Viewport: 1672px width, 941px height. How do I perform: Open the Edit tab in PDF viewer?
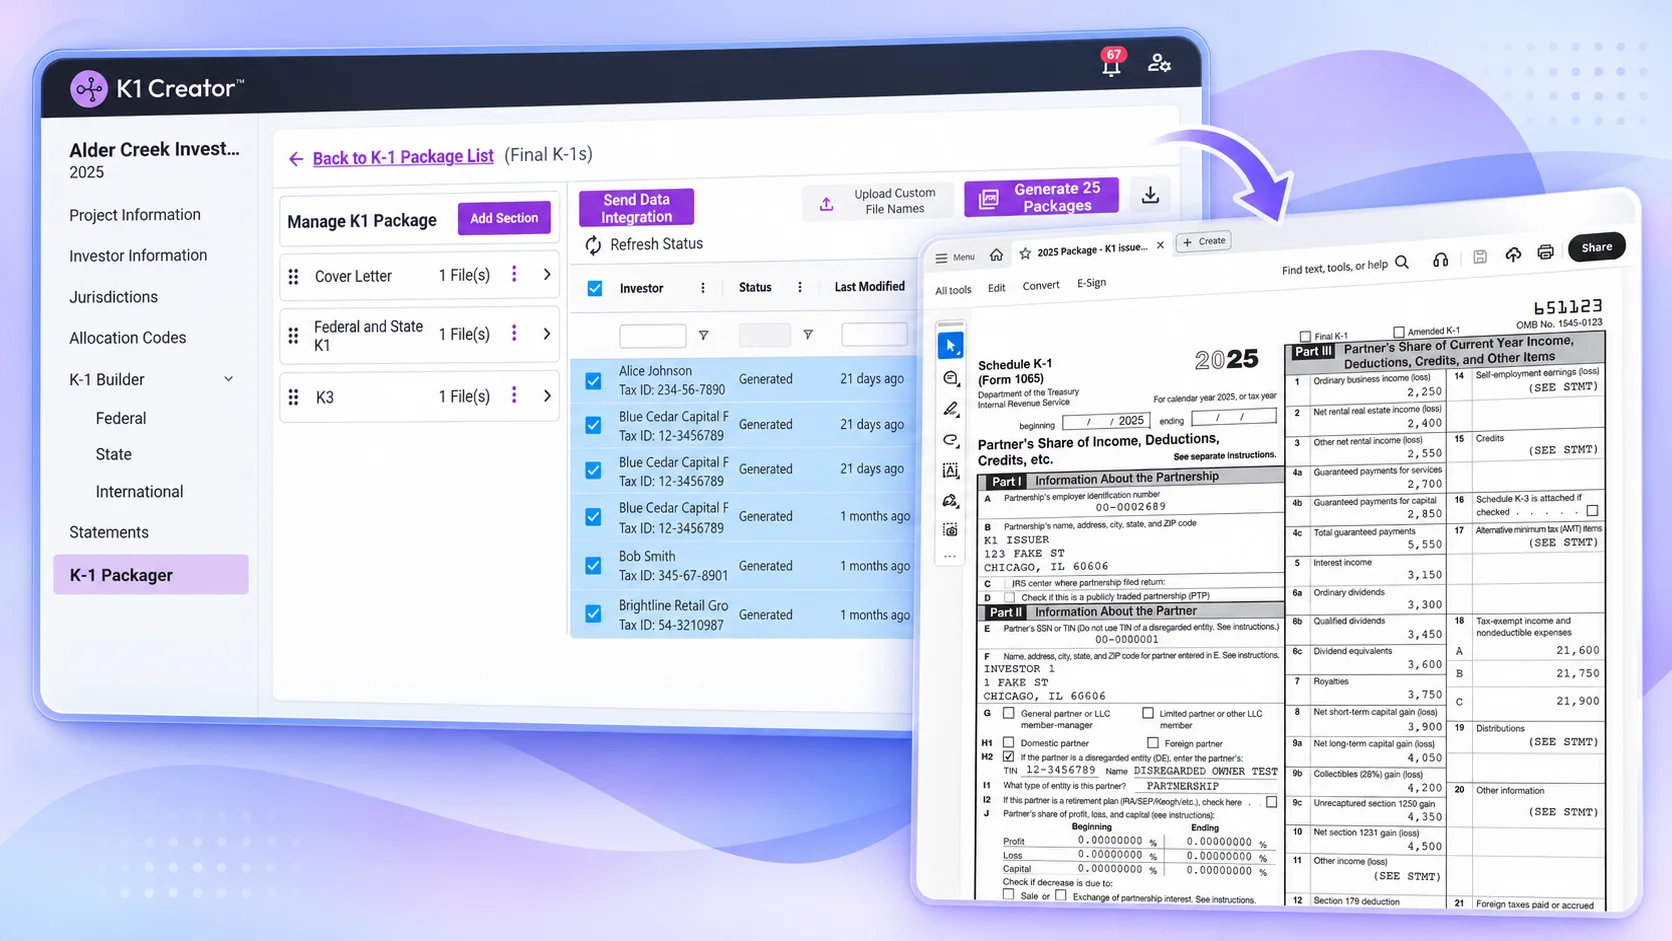coord(997,288)
